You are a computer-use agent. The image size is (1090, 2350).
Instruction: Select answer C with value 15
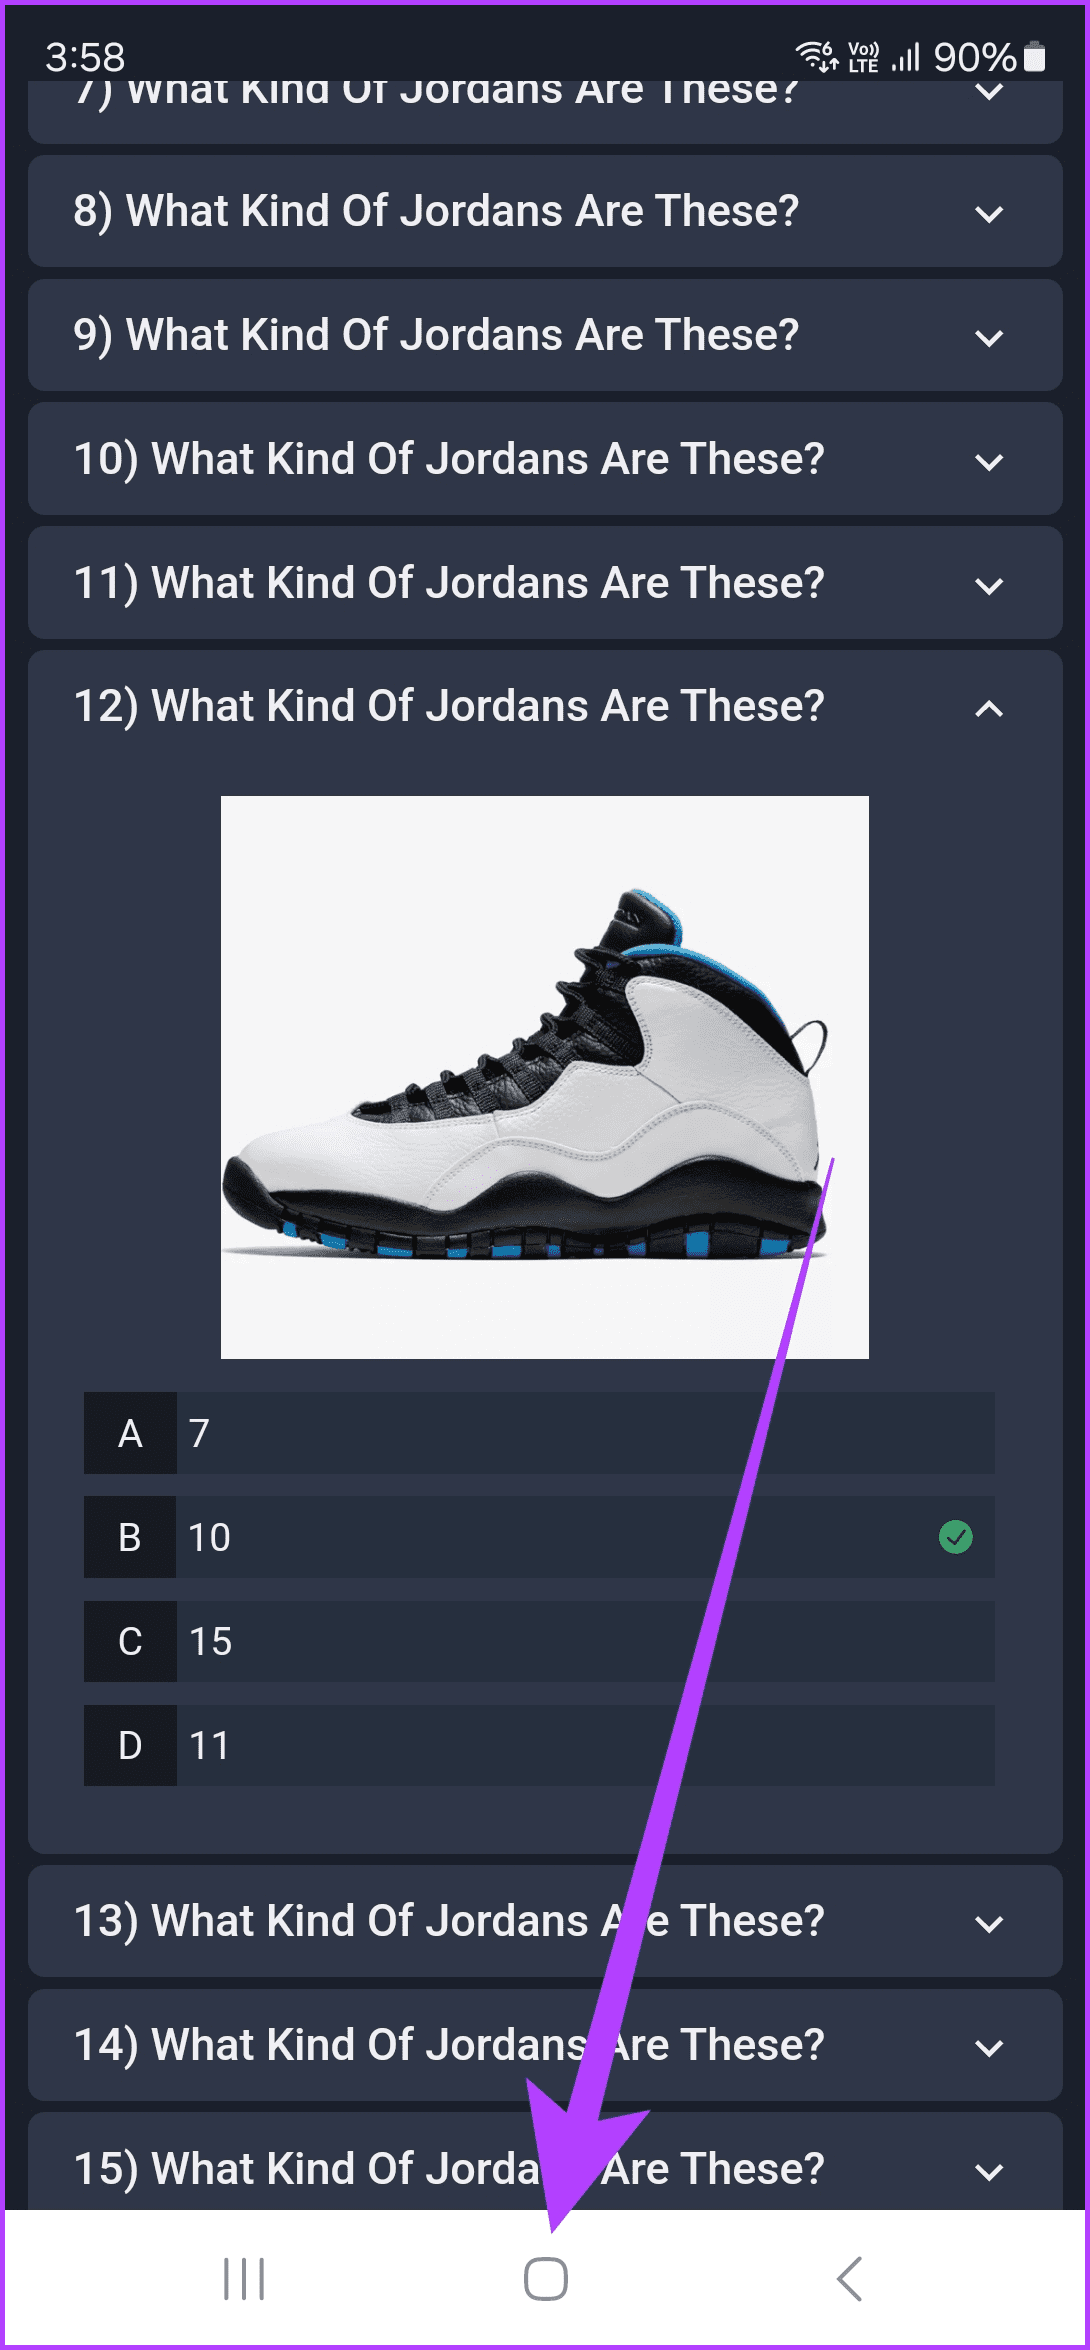point(539,1641)
